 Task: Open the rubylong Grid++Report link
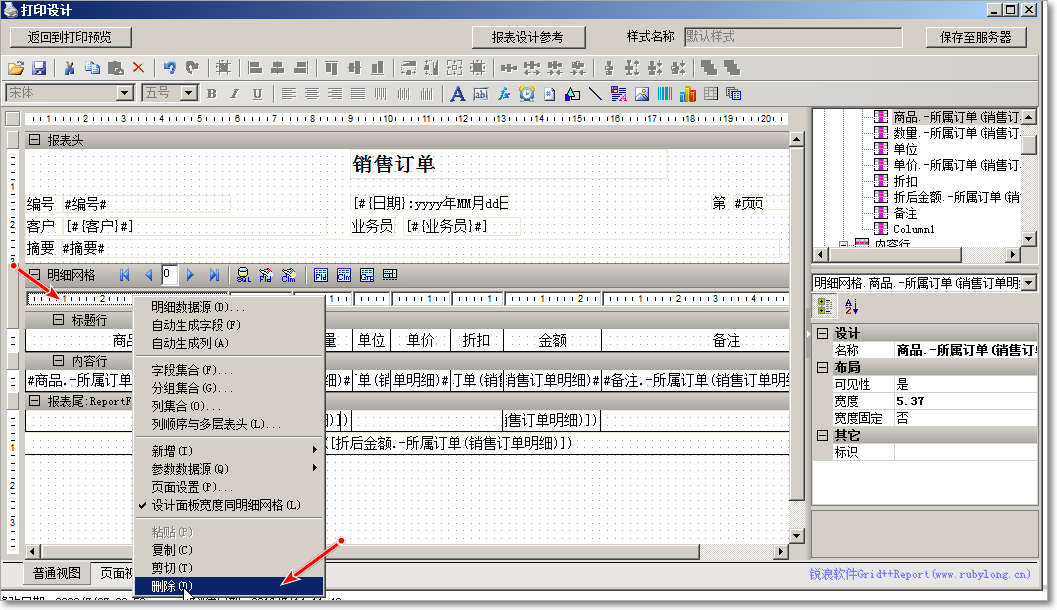[x=919, y=574]
